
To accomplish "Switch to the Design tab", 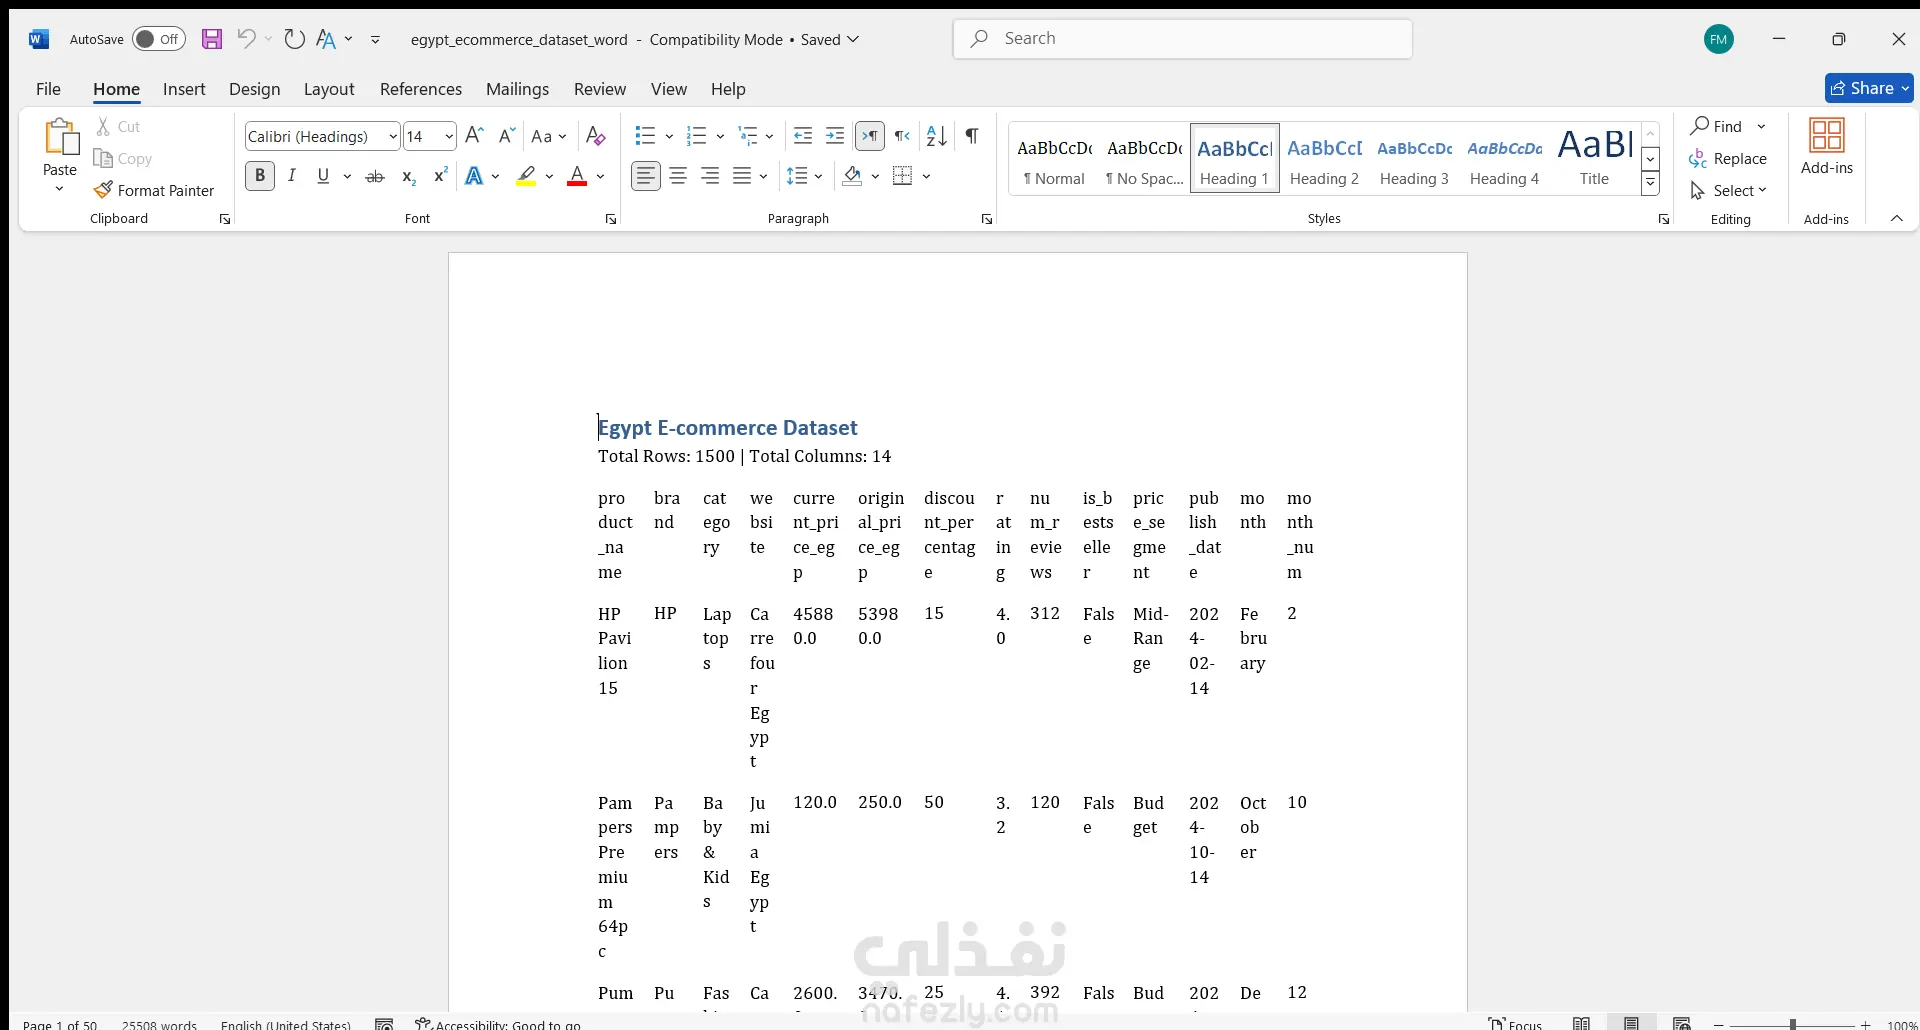I will [254, 89].
